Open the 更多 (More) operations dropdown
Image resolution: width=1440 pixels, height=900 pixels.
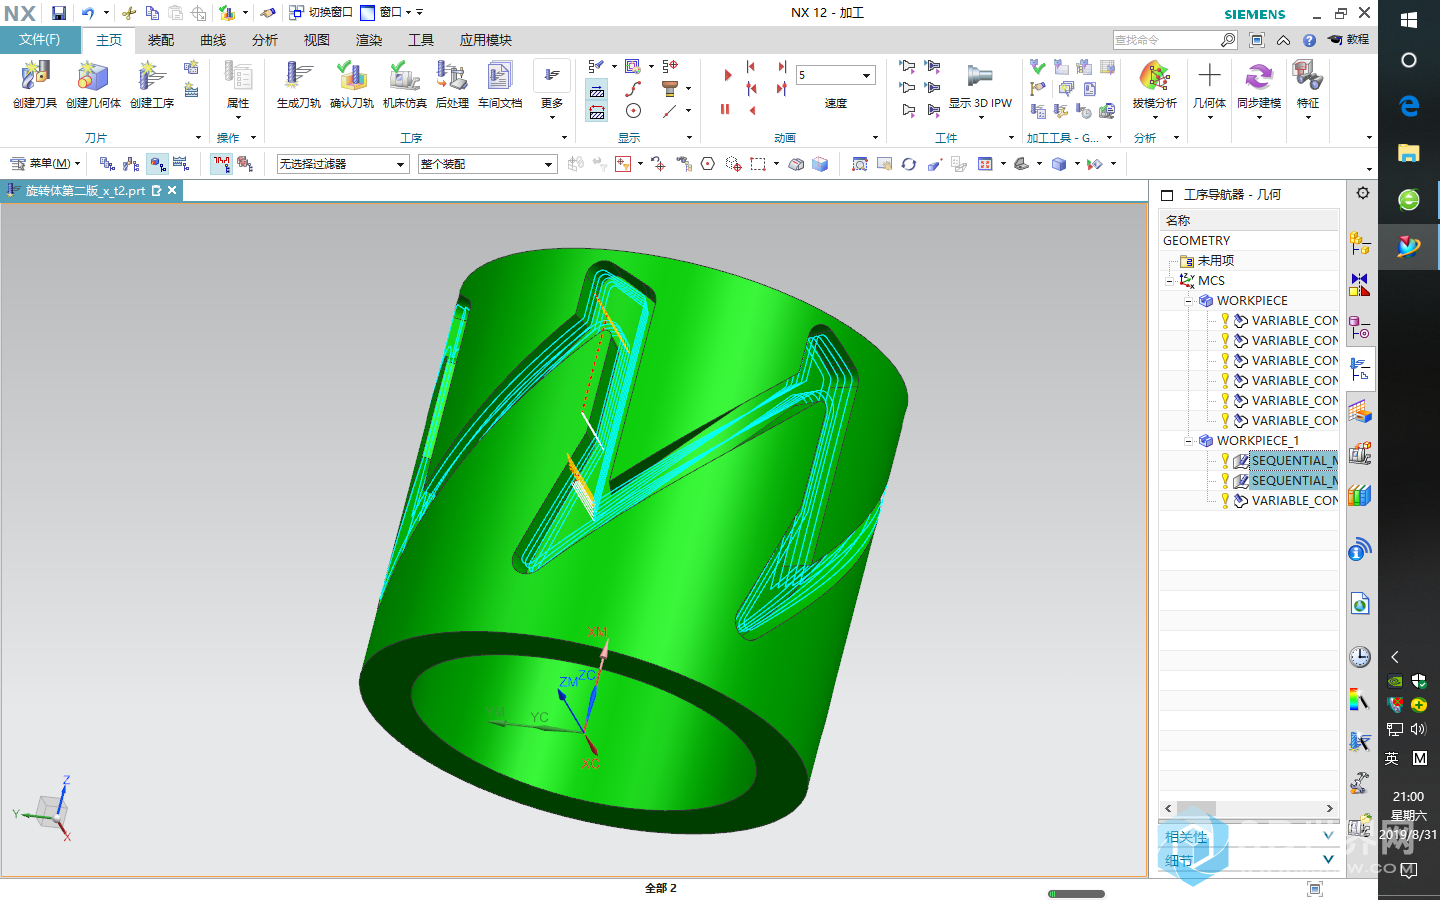click(552, 90)
